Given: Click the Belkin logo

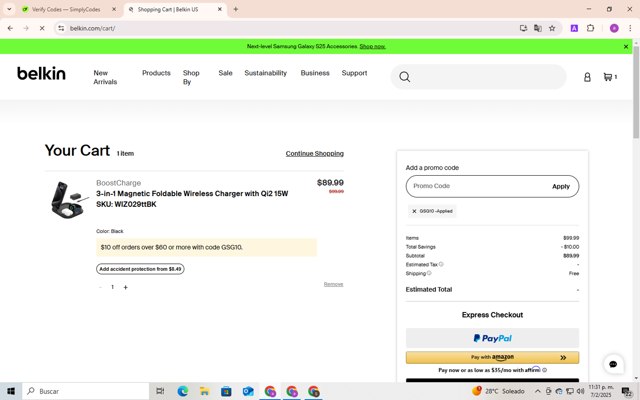Looking at the screenshot, I should [x=41, y=73].
